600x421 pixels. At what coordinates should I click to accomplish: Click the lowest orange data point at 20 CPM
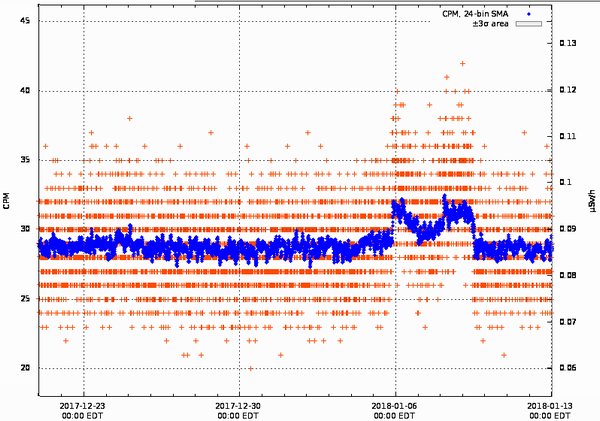click(251, 369)
